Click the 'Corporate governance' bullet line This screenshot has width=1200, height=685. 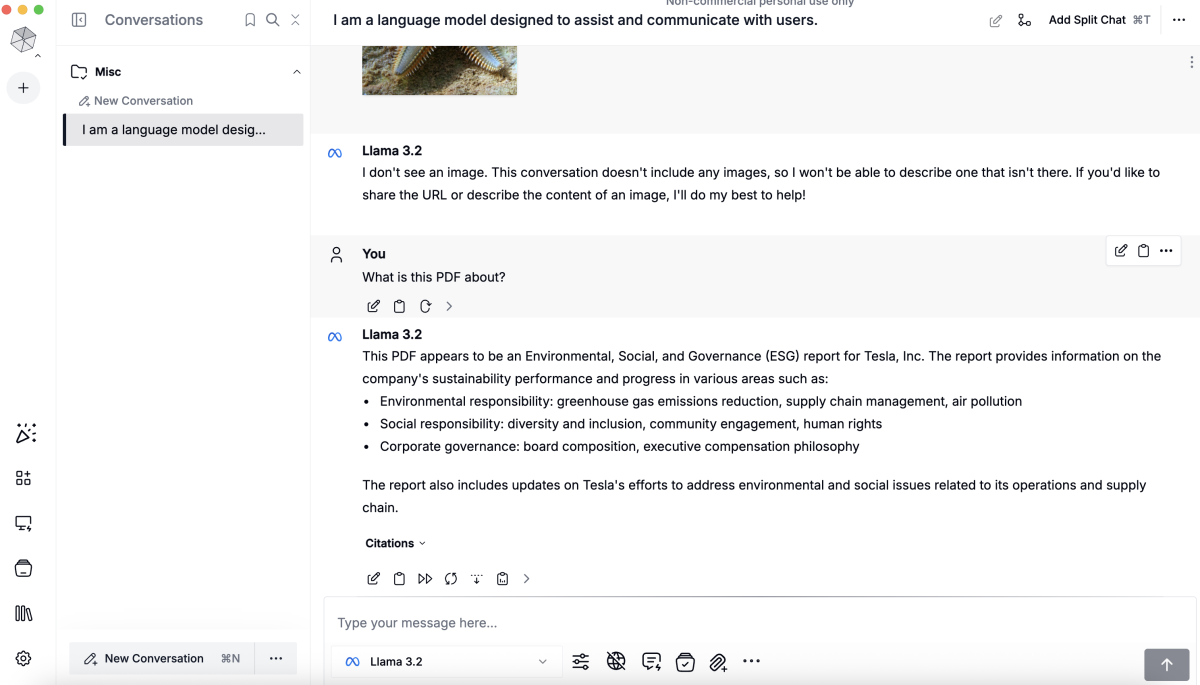click(x=619, y=447)
